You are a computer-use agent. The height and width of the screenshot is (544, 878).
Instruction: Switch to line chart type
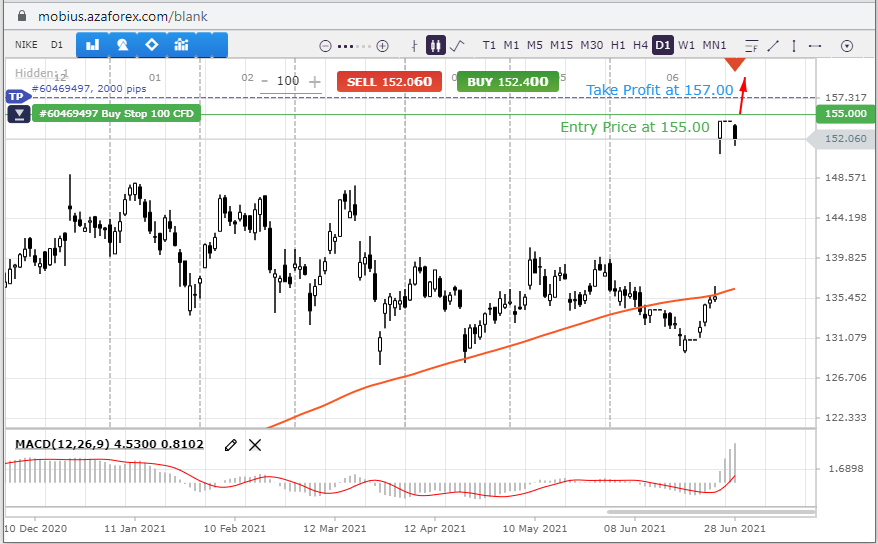tap(457, 45)
